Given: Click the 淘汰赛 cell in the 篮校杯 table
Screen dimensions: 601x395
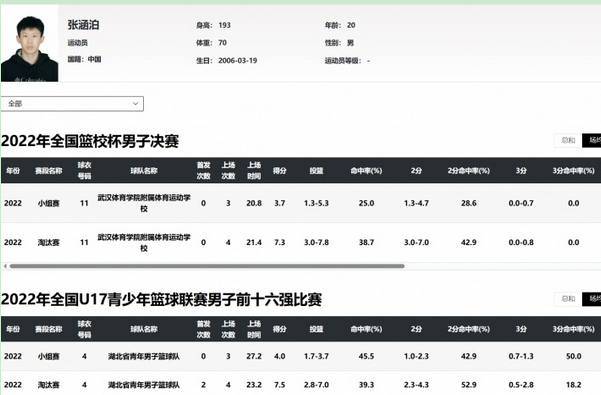Looking at the screenshot, I should [49, 243].
